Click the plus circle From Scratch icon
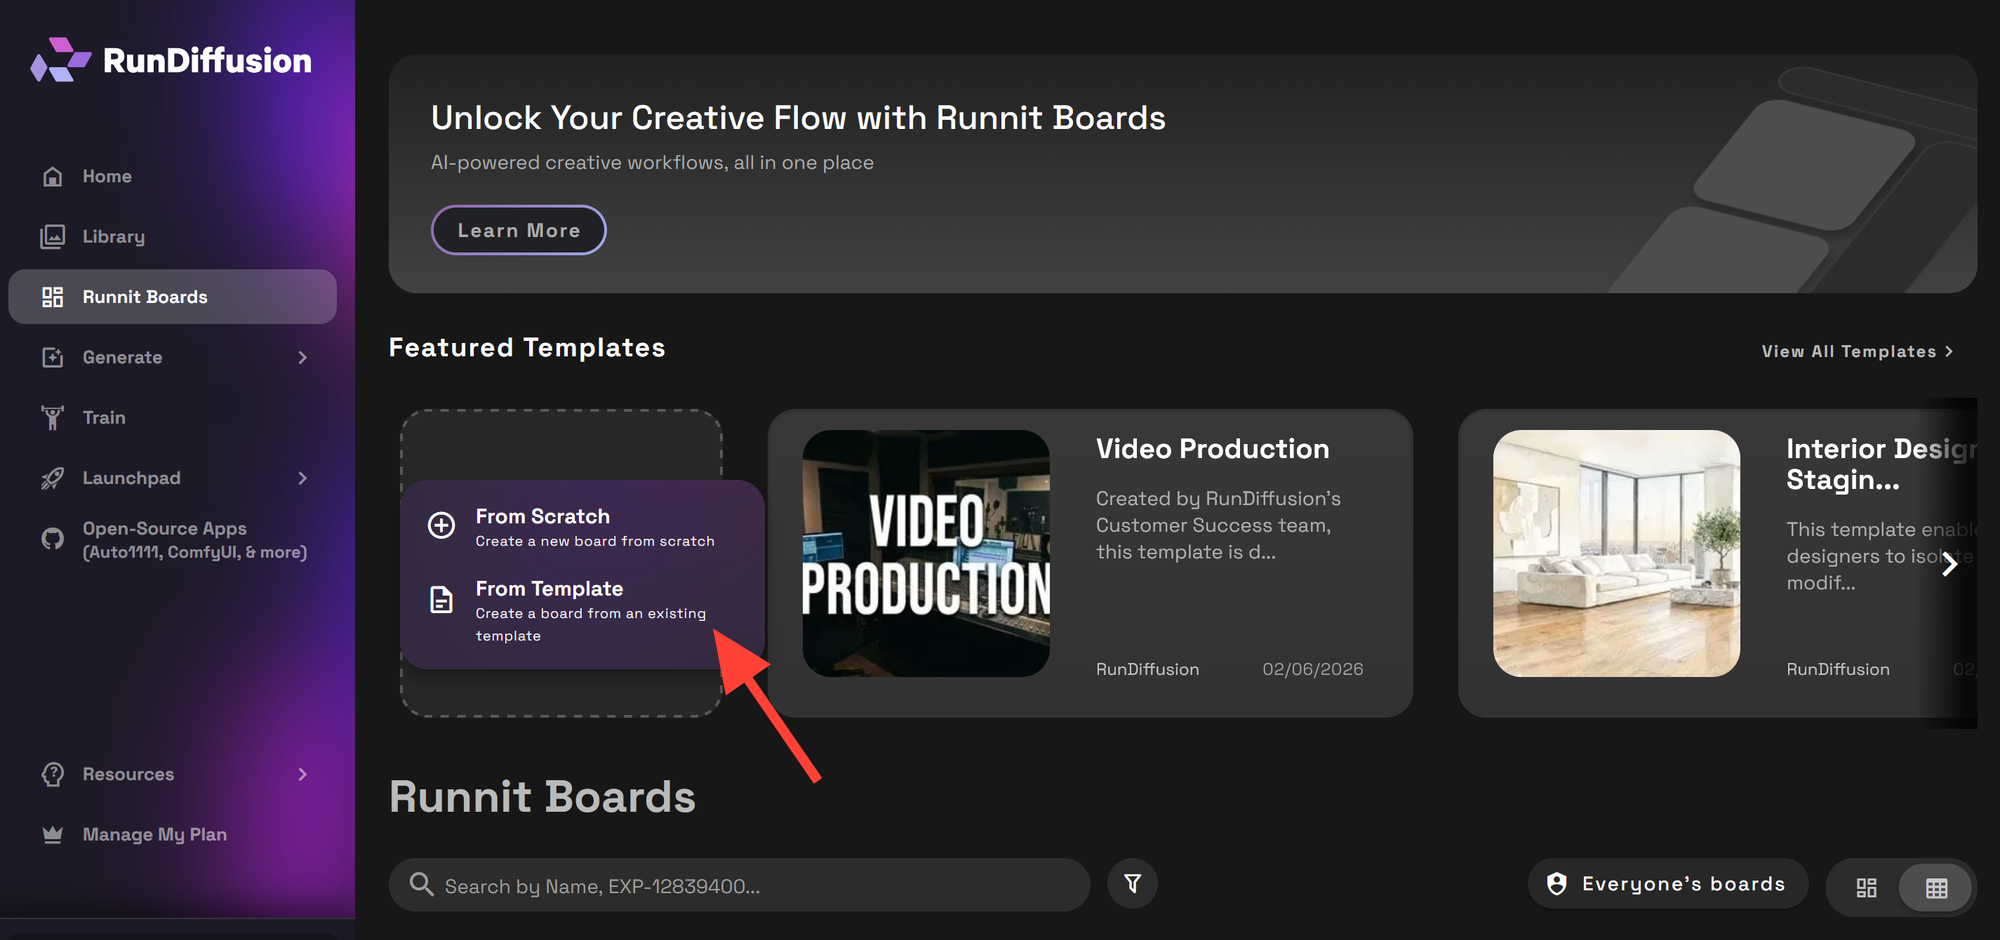This screenshot has width=2000, height=940. 441,525
